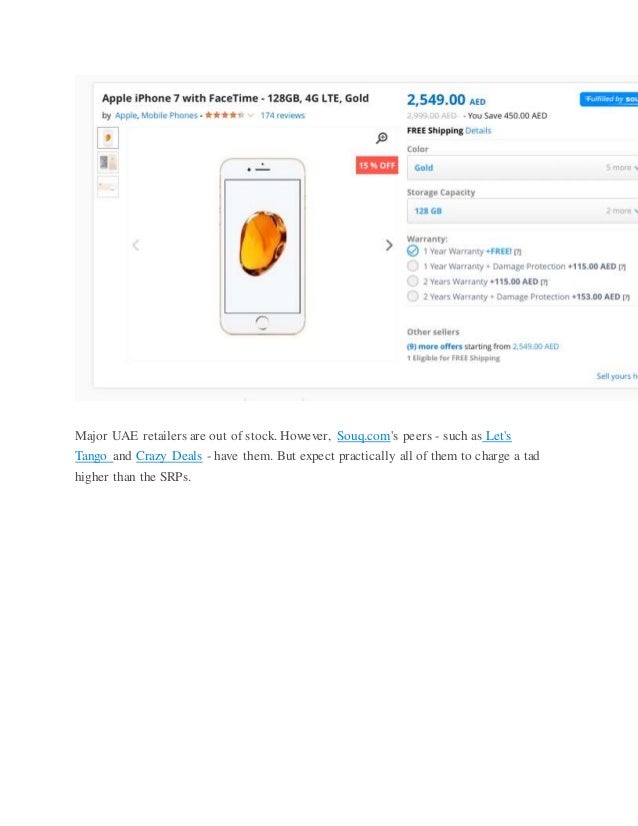Image resolution: width=638 pixels, height=826 pixels.
Task: Show next product image with right arrow
Action: click(389, 245)
